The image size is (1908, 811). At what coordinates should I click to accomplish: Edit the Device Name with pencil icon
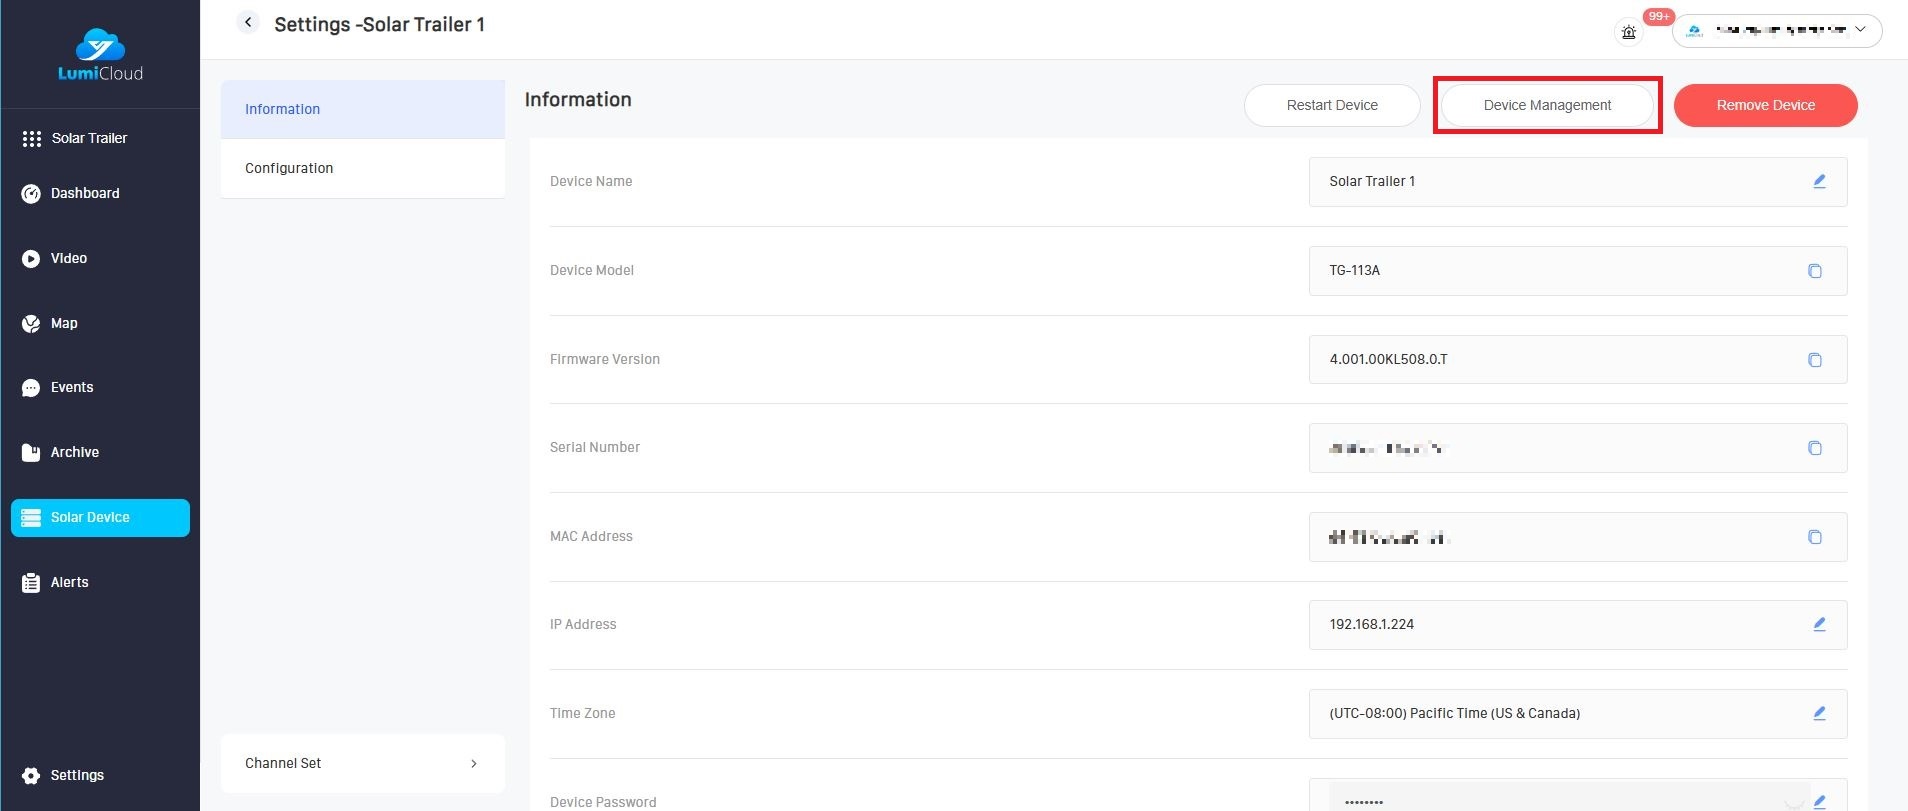(x=1819, y=182)
